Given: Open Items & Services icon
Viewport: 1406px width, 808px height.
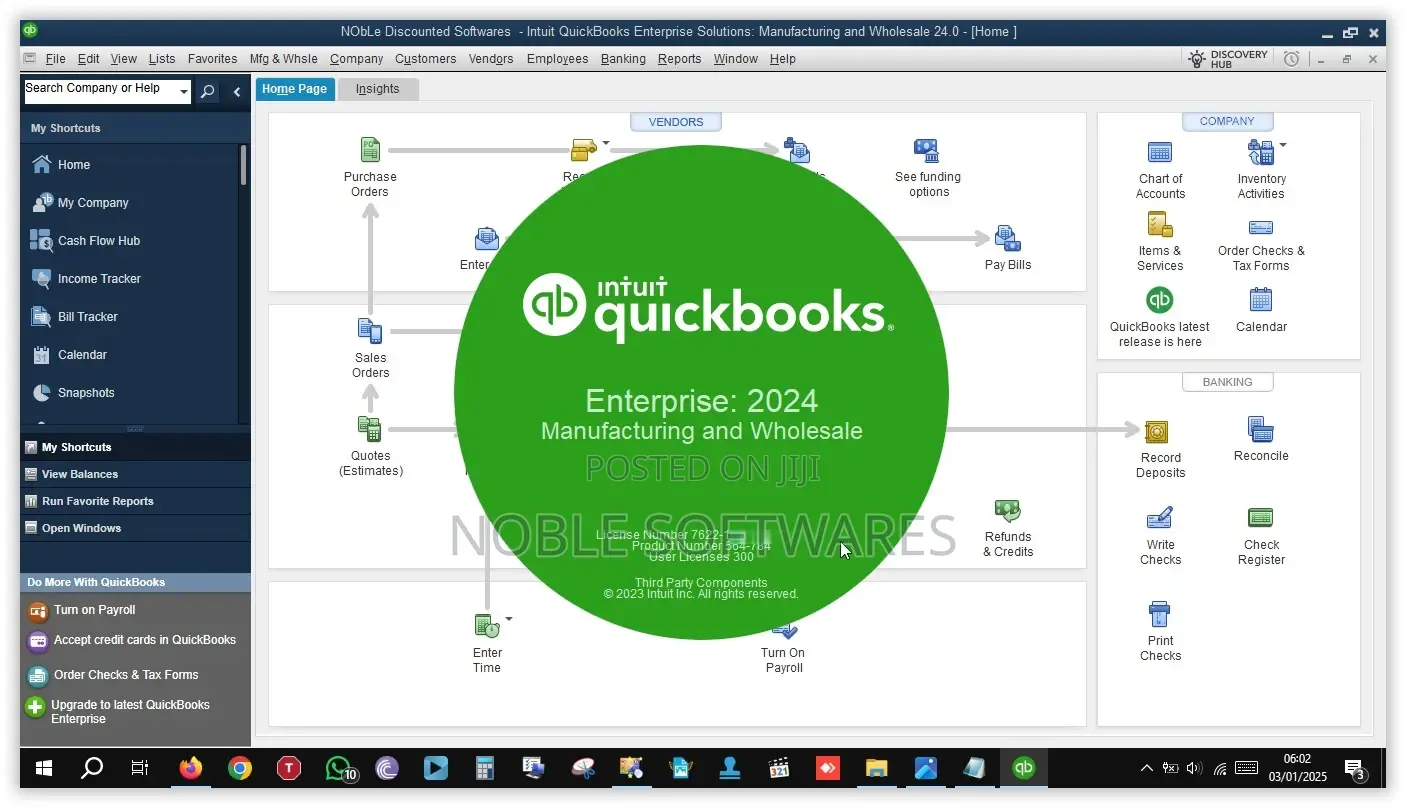Looking at the screenshot, I should [x=1160, y=225].
